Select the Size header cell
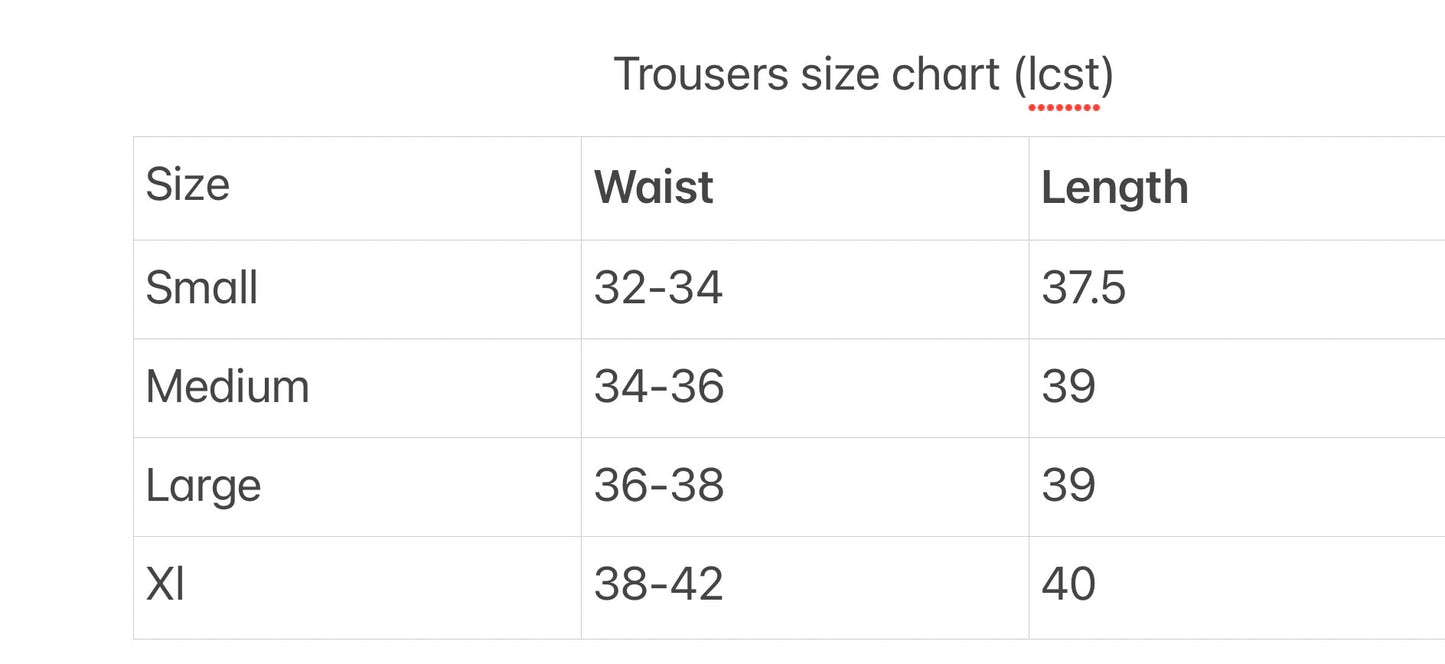Viewport: 1445px width, 664px height. click(188, 185)
